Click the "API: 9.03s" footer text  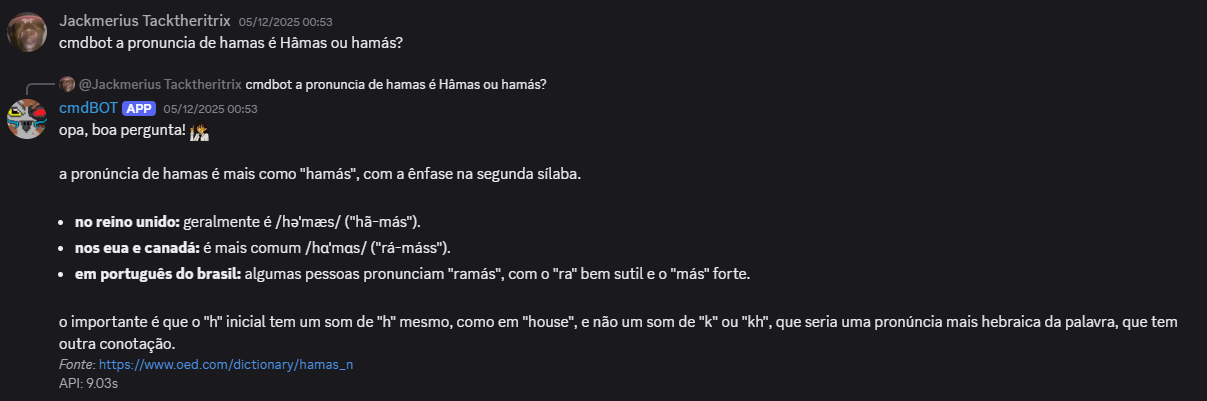[89, 381]
